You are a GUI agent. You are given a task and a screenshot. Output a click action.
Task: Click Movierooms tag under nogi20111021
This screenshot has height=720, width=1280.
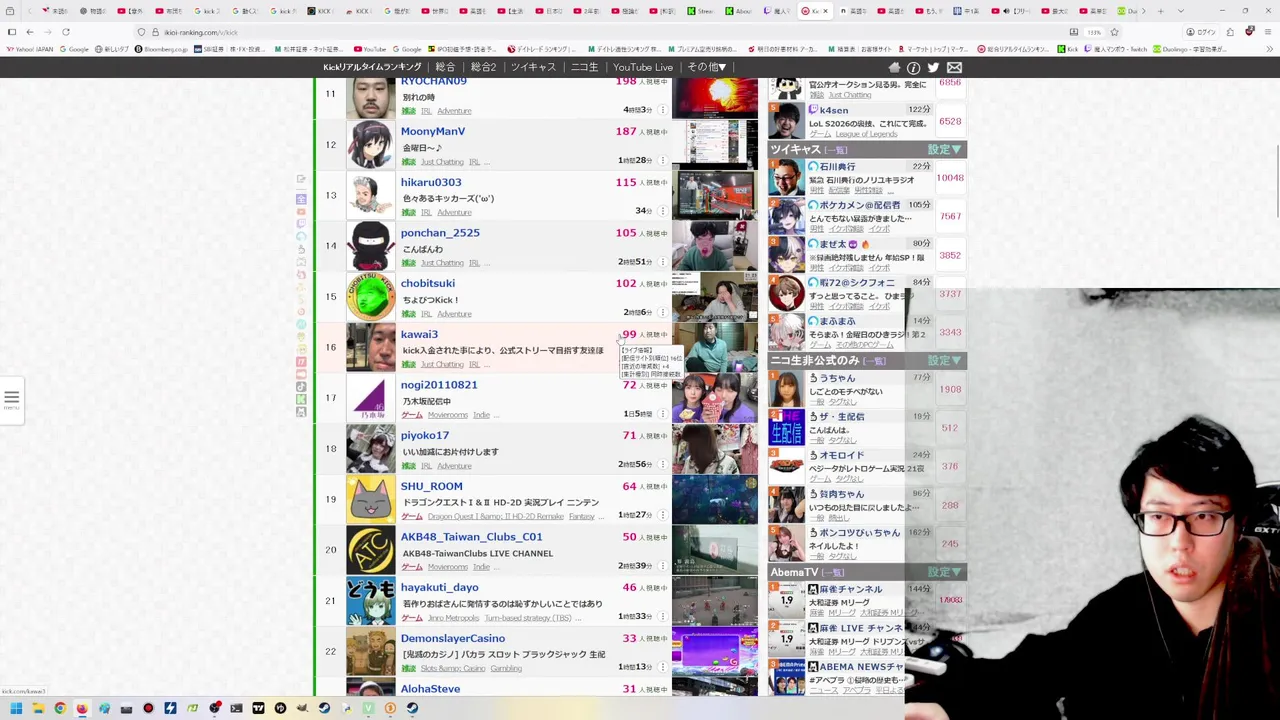pos(447,415)
